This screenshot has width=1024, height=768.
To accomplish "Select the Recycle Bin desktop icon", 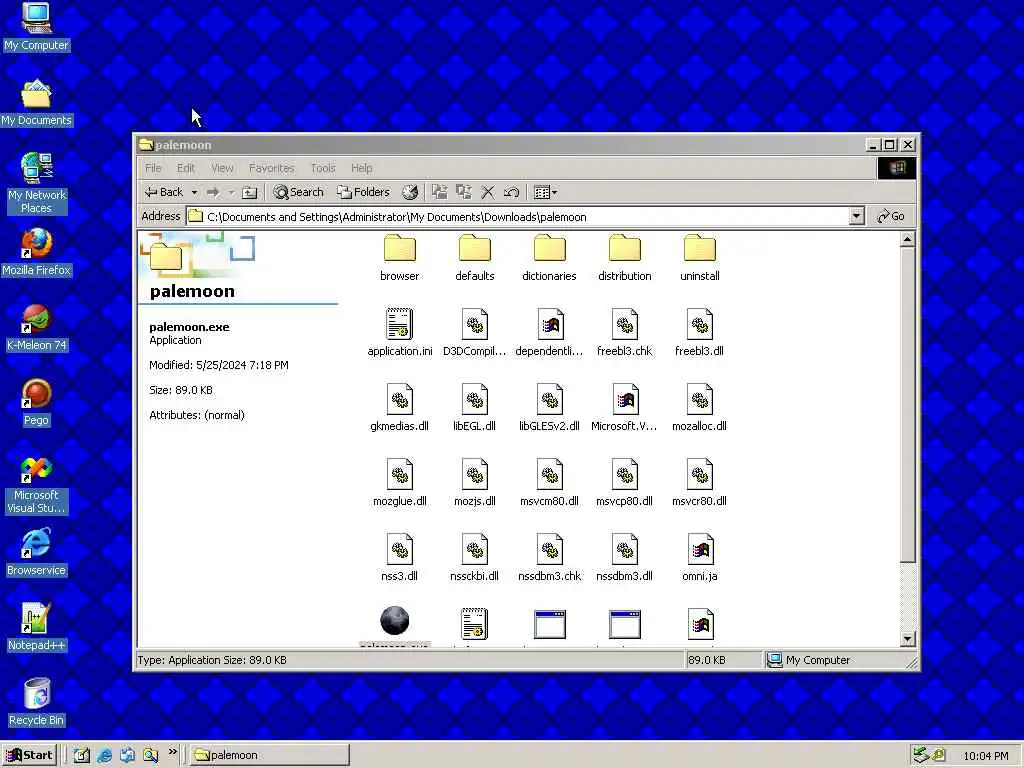I will (x=36, y=703).
